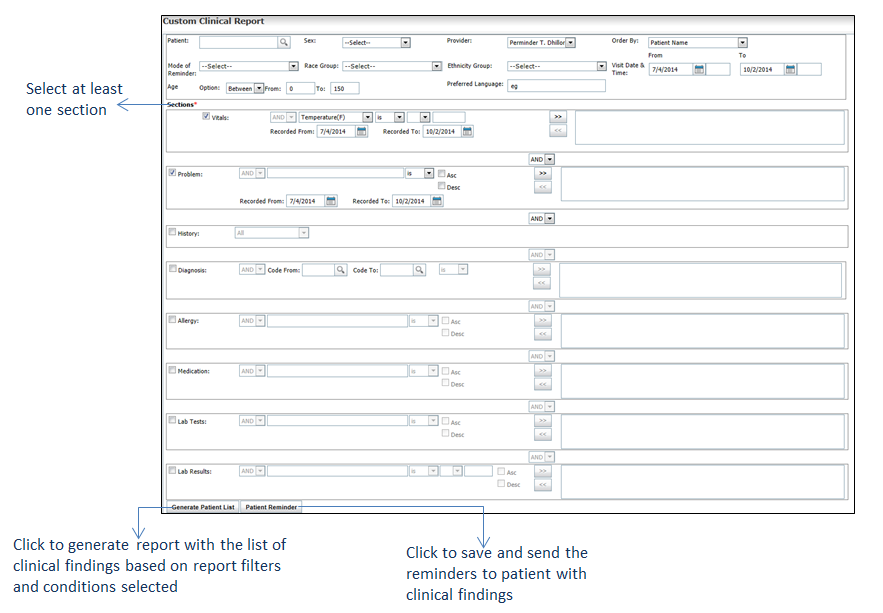Open History All dropdown

271,232
